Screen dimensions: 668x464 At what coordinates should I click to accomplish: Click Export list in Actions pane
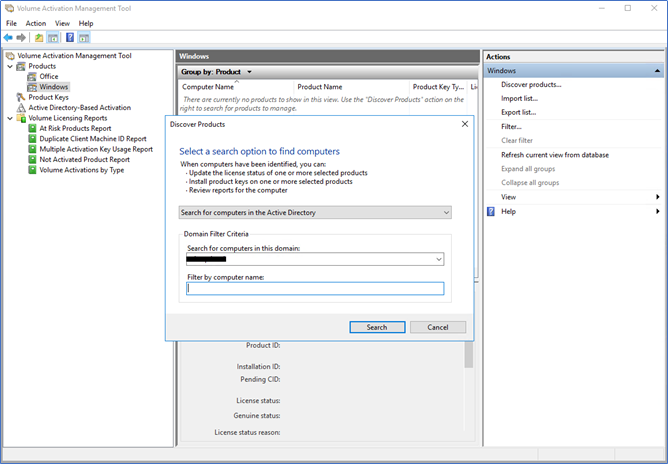(518, 112)
